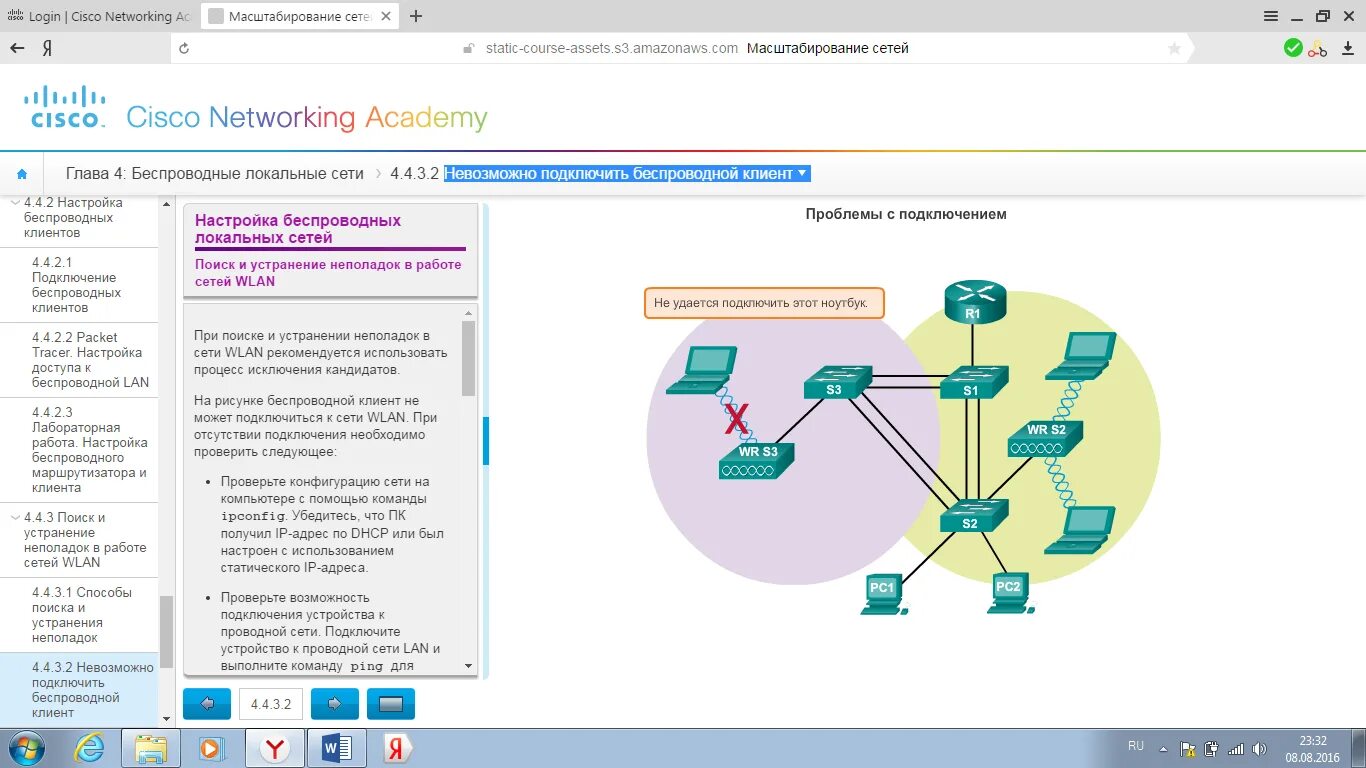1366x768 pixels.
Task: Click the navigation sidebar scrollbar thumb
Action: coord(167,631)
